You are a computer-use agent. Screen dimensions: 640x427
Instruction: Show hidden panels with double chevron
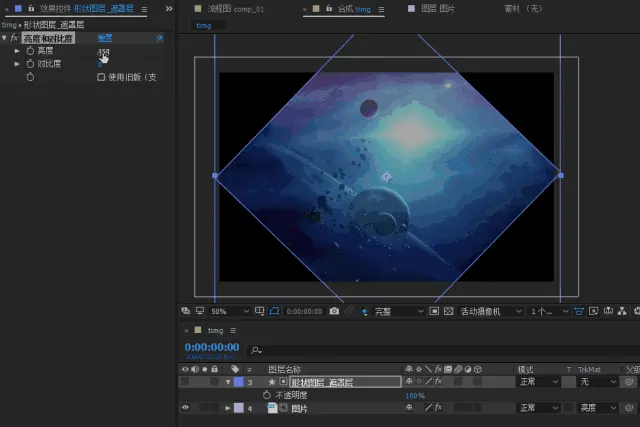(169, 9)
